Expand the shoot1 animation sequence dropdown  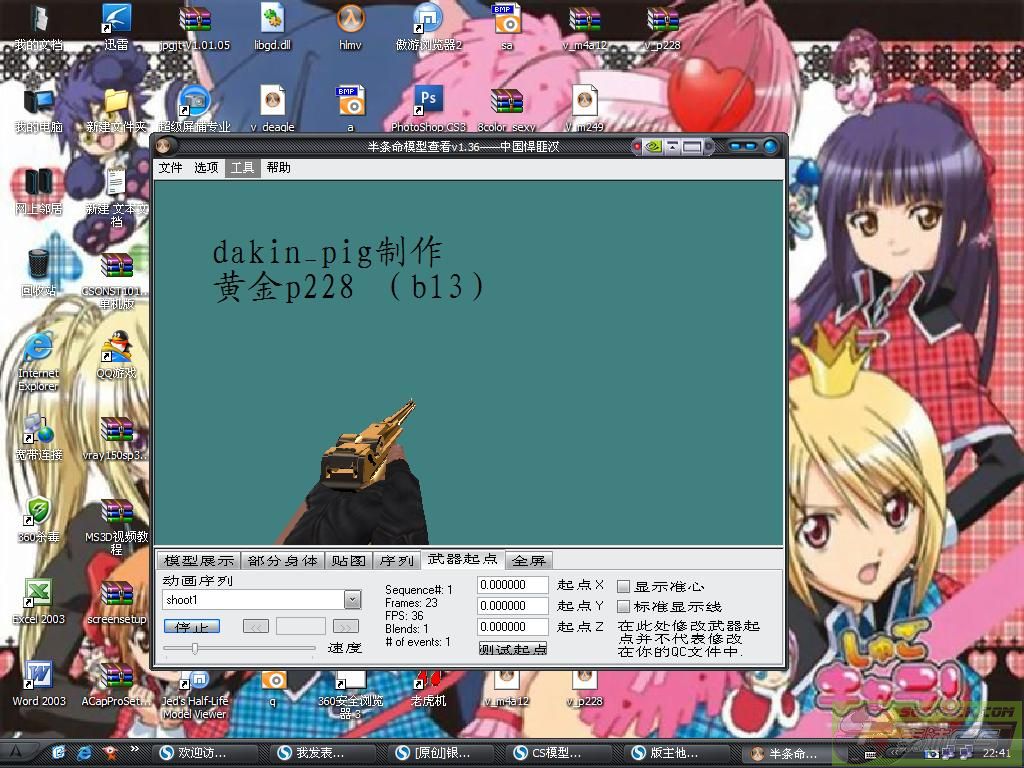(x=352, y=600)
